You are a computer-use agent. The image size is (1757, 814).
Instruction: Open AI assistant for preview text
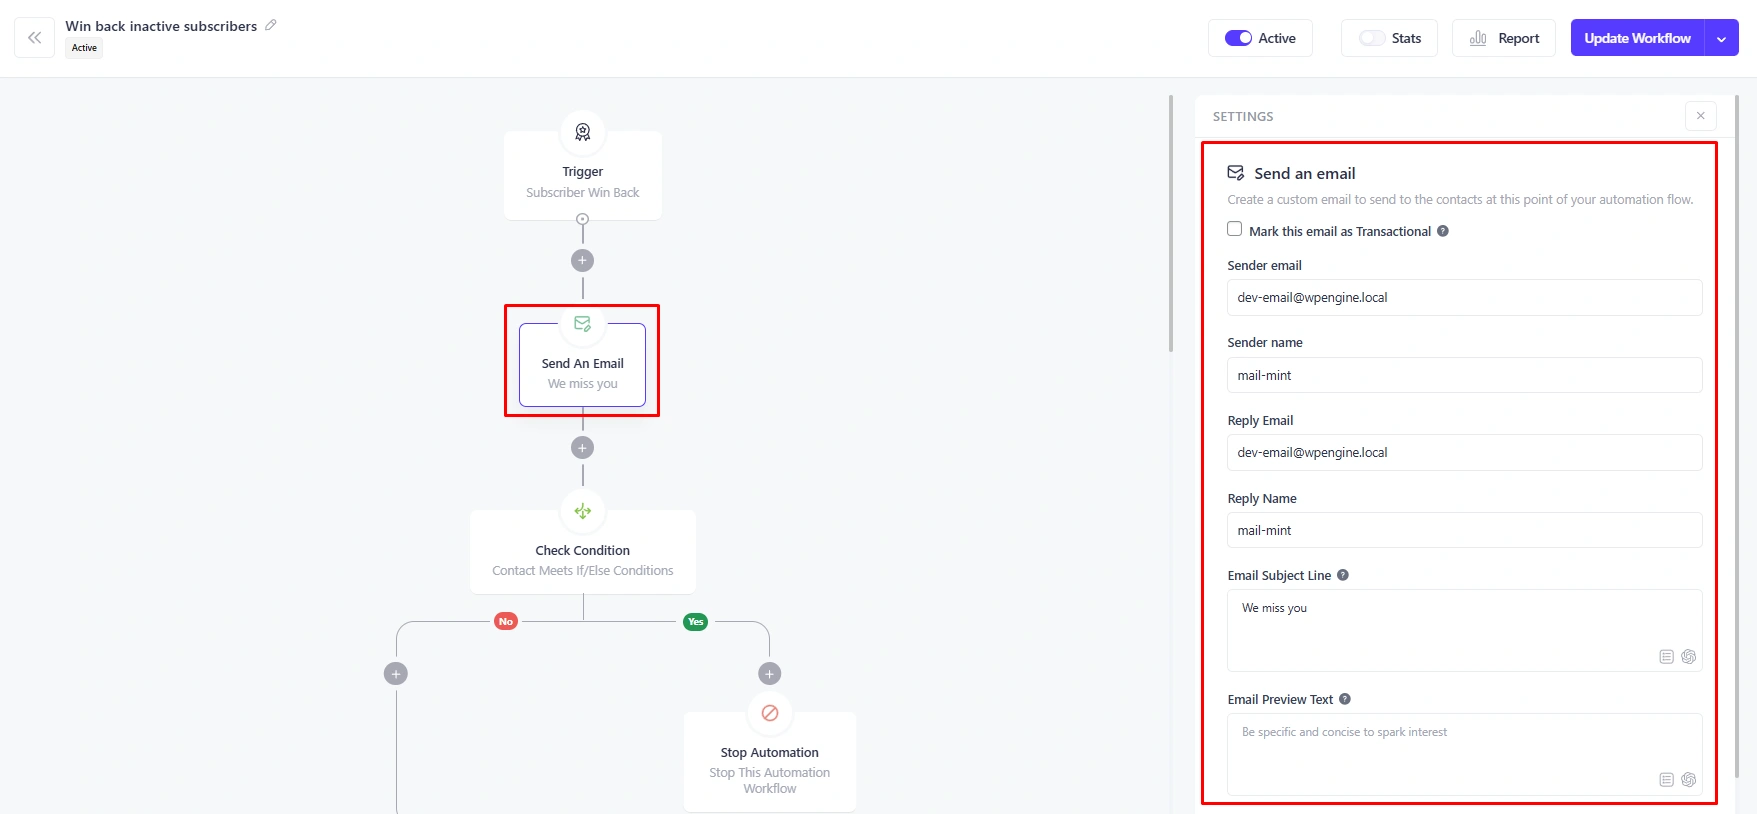click(1689, 780)
